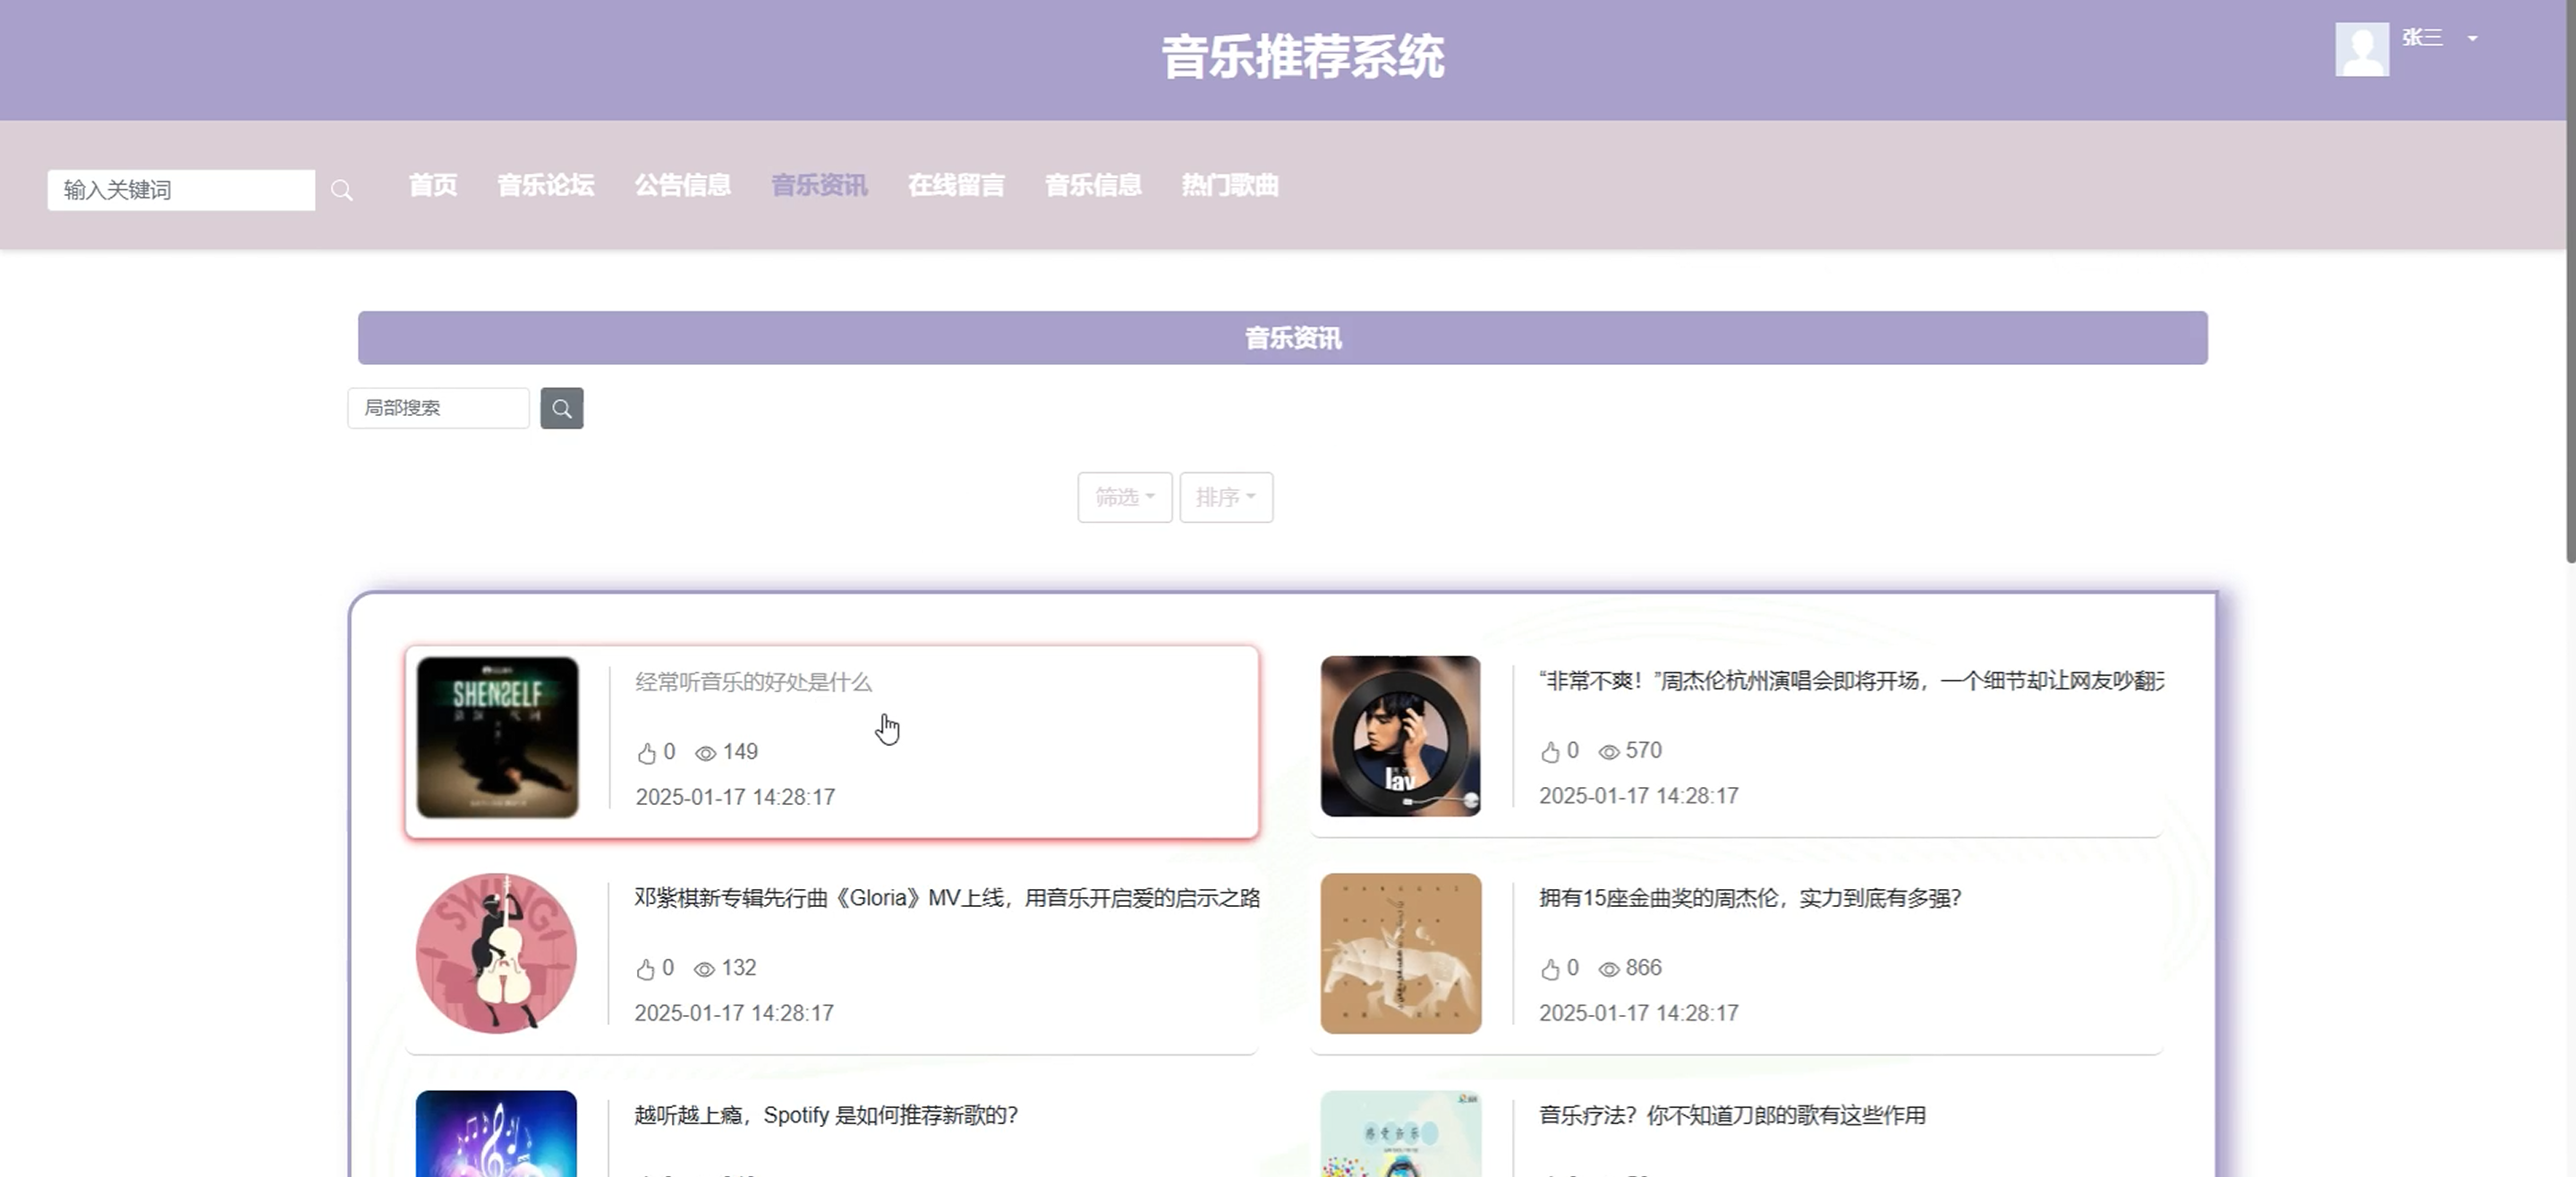The height and width of the screenshot is (1177, 2576).
Task: Go to the 首页 nav item
Action: (433, 185)
